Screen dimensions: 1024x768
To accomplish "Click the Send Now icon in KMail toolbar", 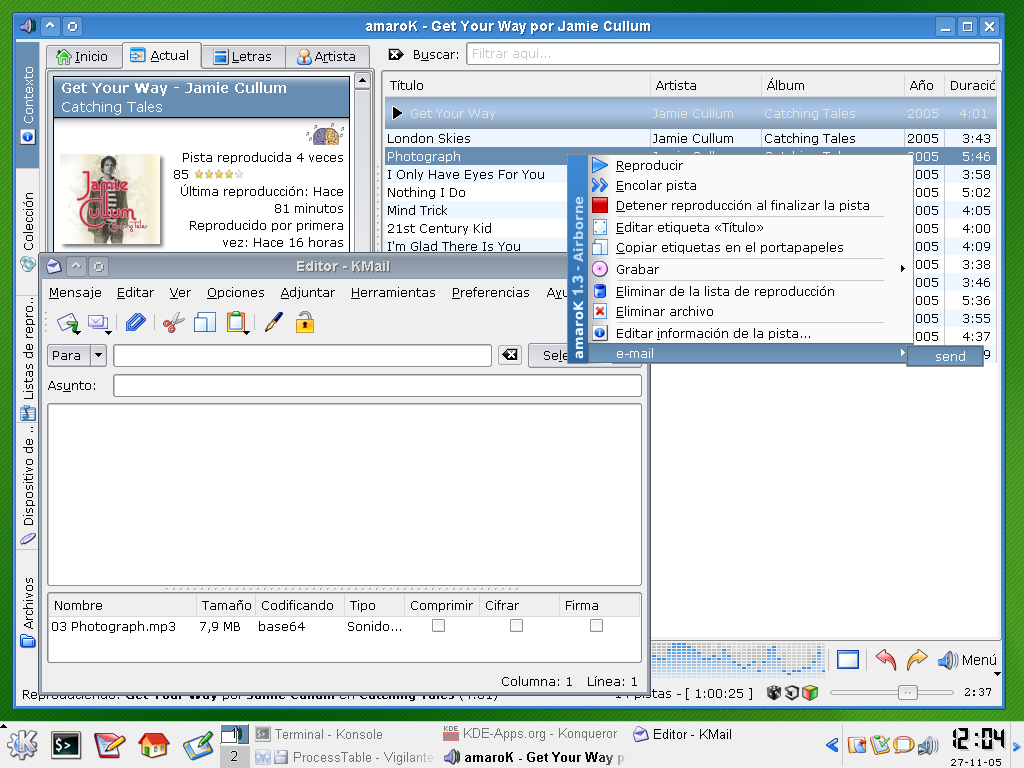I will click(68, 323).
